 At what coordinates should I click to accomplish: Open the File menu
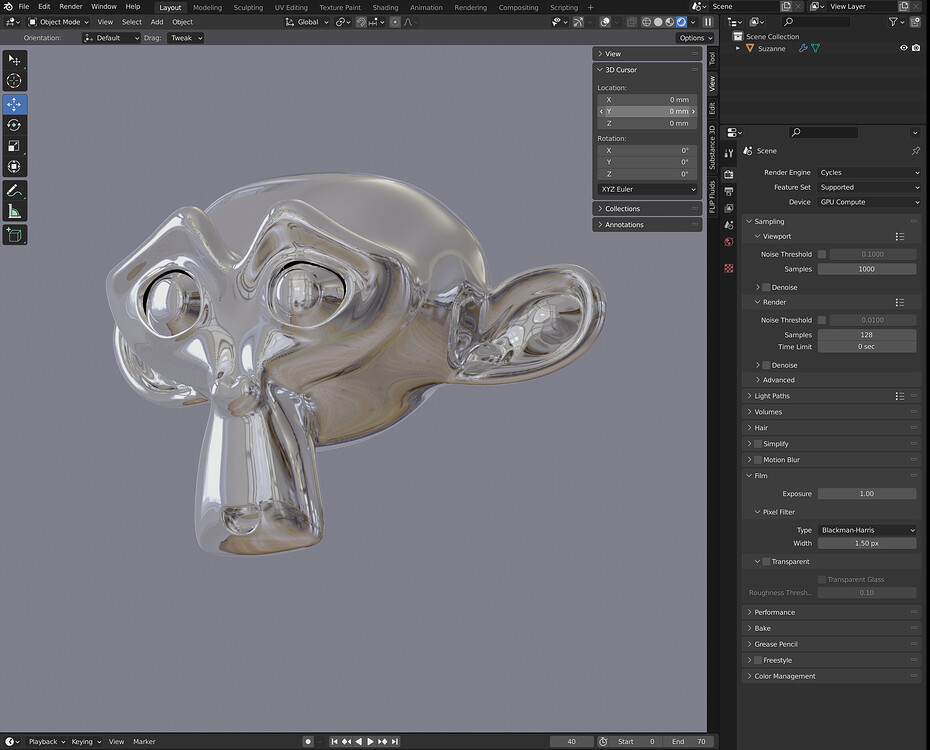pos(24,7)
